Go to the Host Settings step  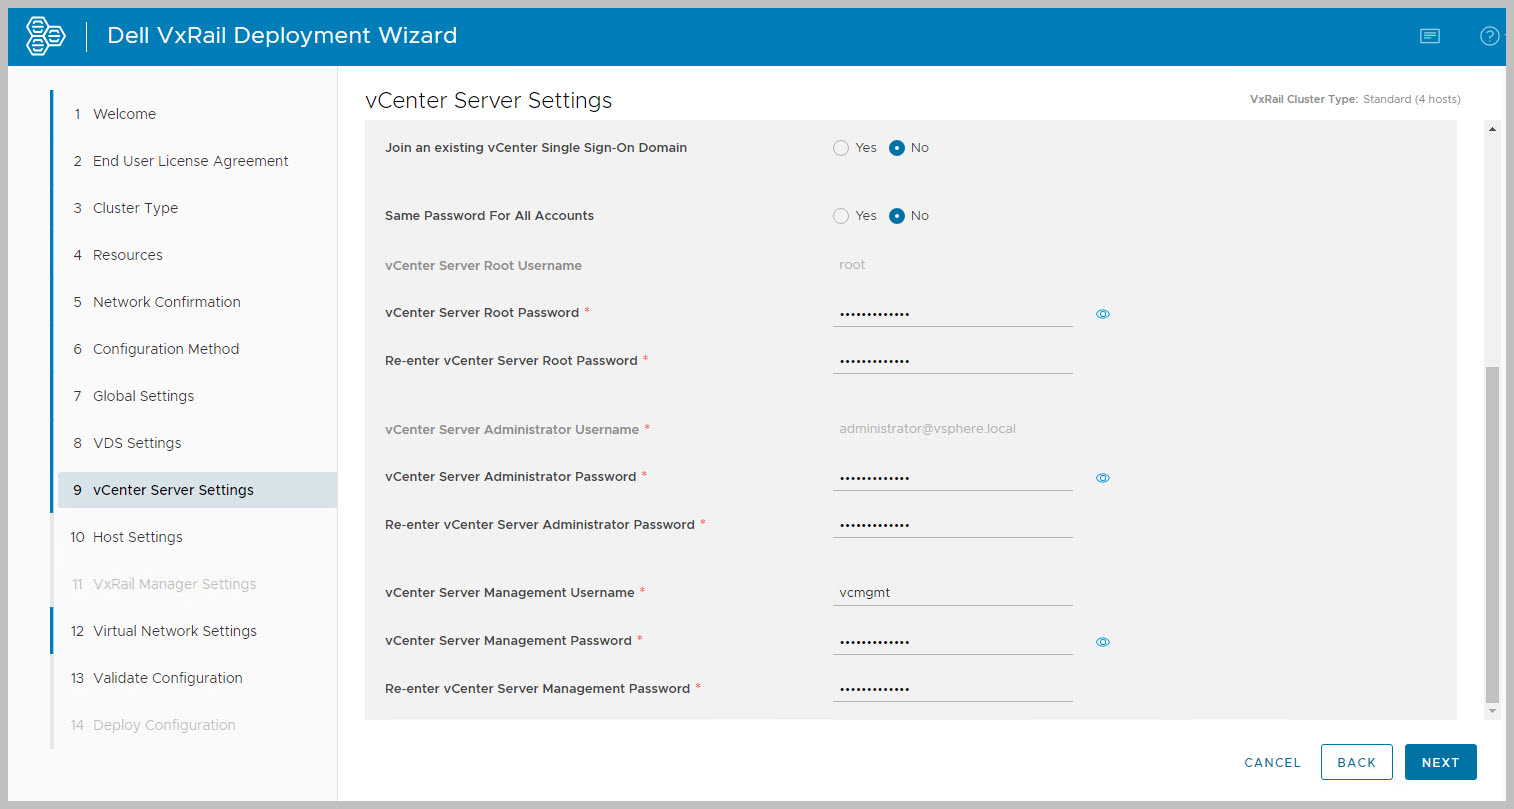[x=138, y=537]
